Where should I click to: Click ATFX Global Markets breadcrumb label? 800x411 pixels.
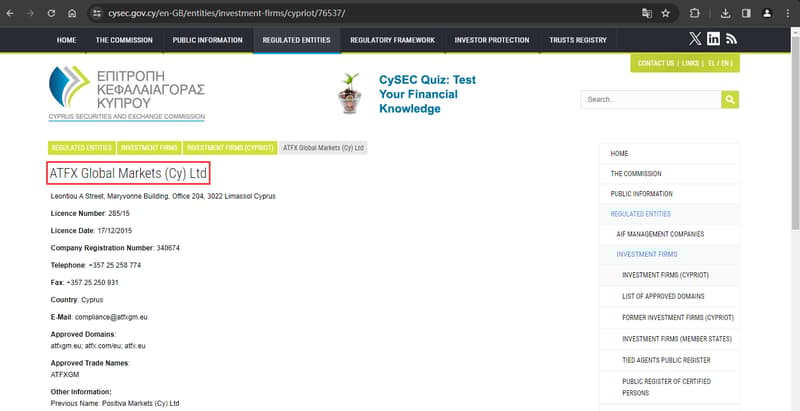tap(323, 148)
